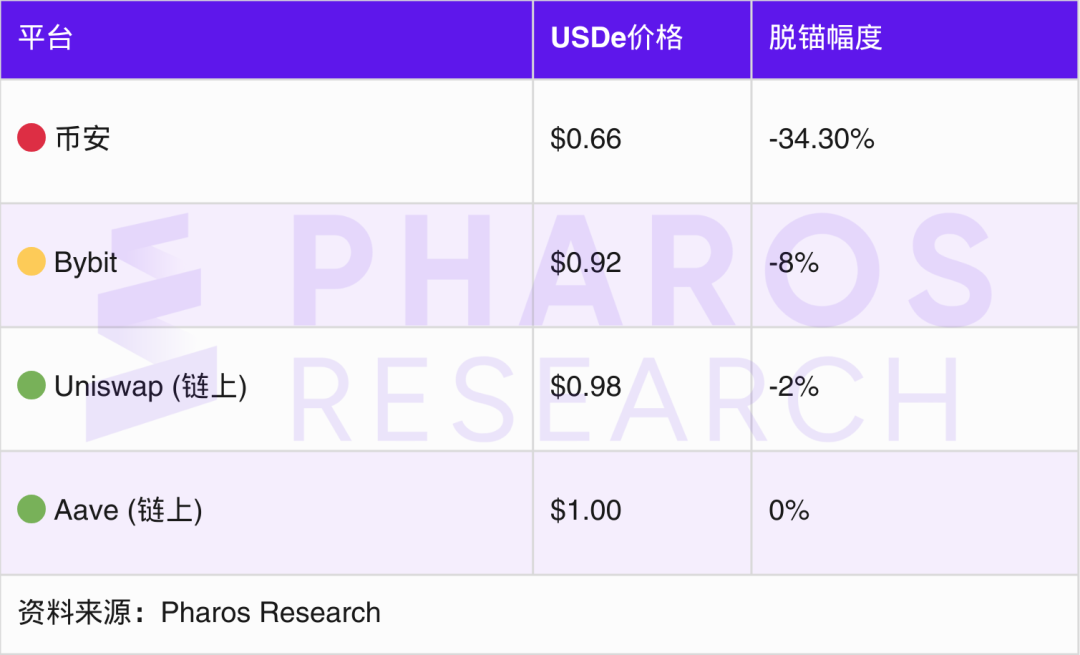Click the -2% depeg value
Viewport: 1080px width, 655px height.
coord(794,386)
